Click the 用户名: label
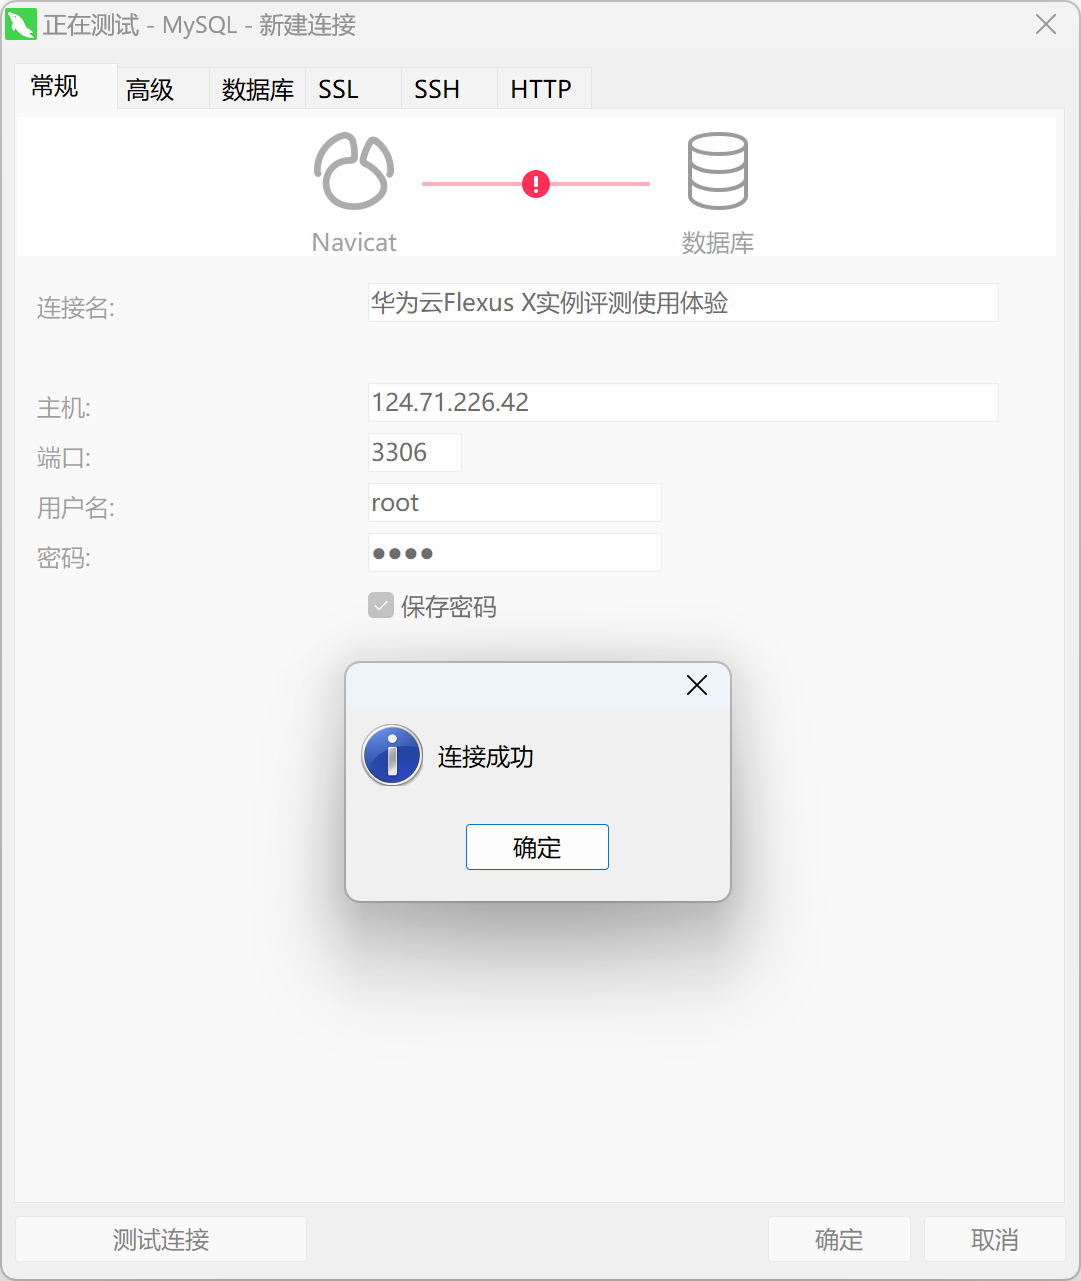This screenshot has width=1081, height=1281. (x=76, y=508)
